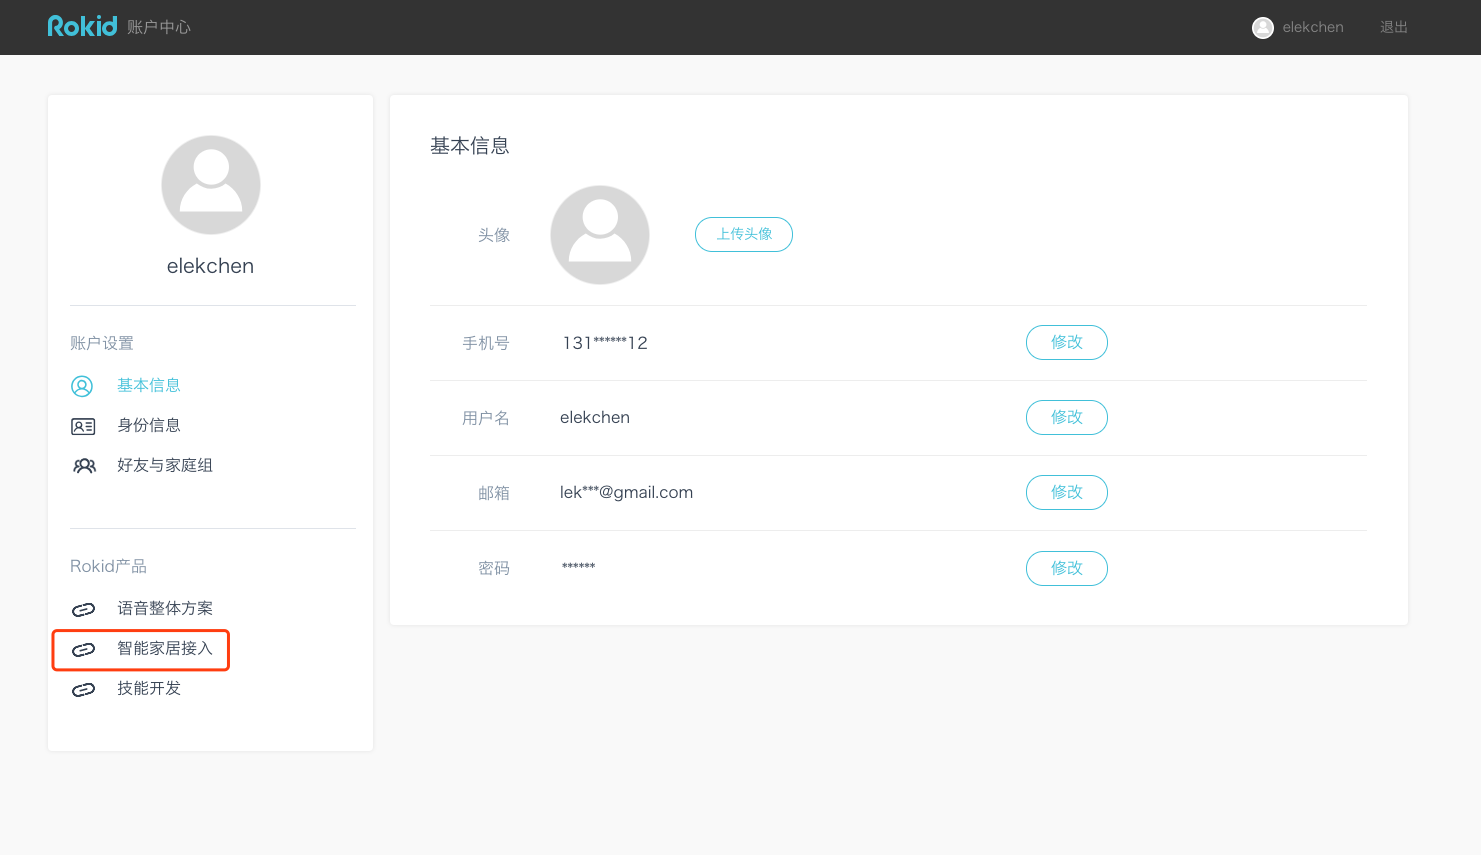Click the 身份信息 ID card icon

pos(83,426)
